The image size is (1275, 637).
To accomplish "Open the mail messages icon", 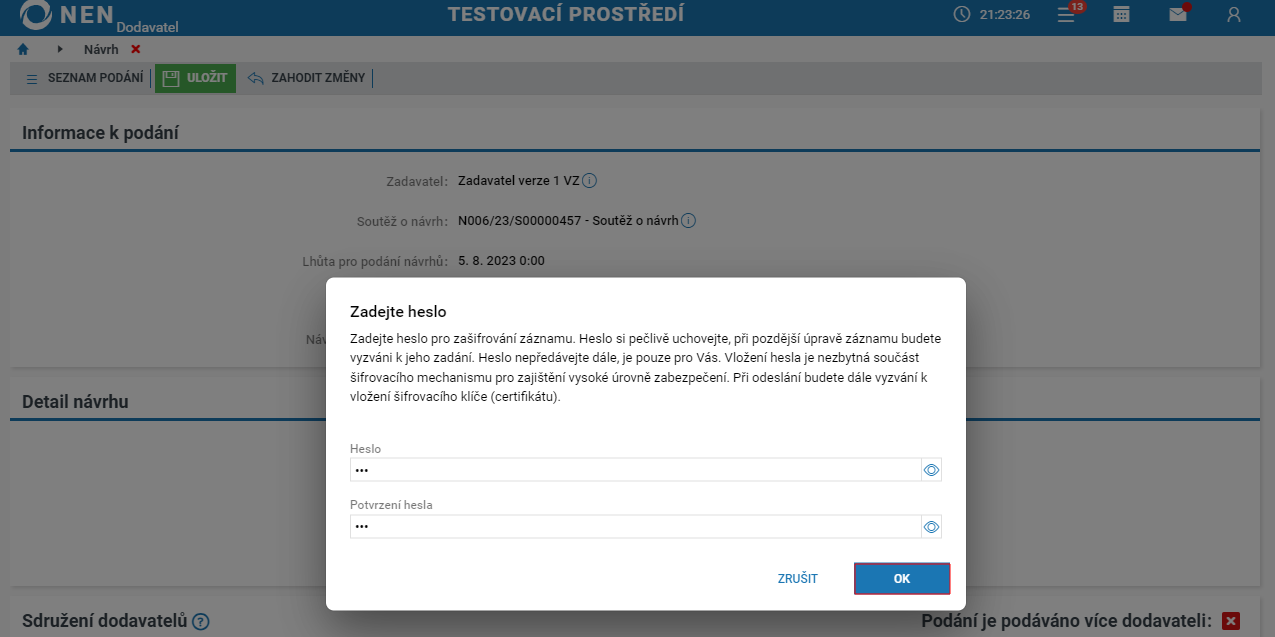I will click(1178, 15).
